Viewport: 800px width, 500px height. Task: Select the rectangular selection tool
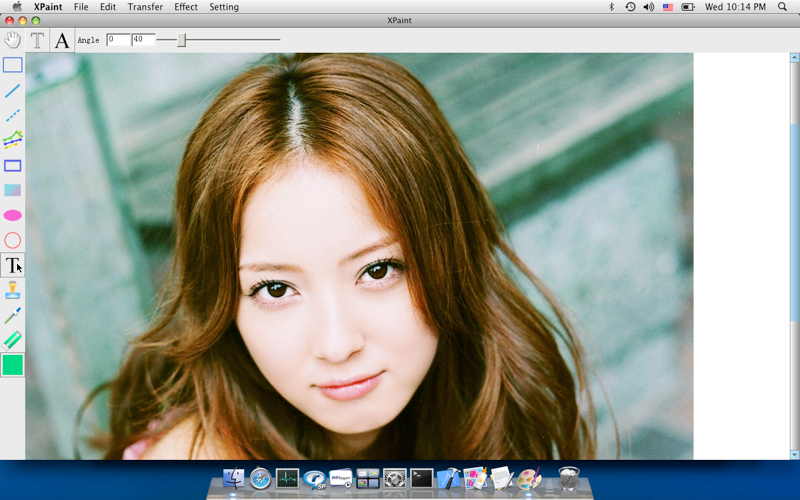(x=13, y=65)
